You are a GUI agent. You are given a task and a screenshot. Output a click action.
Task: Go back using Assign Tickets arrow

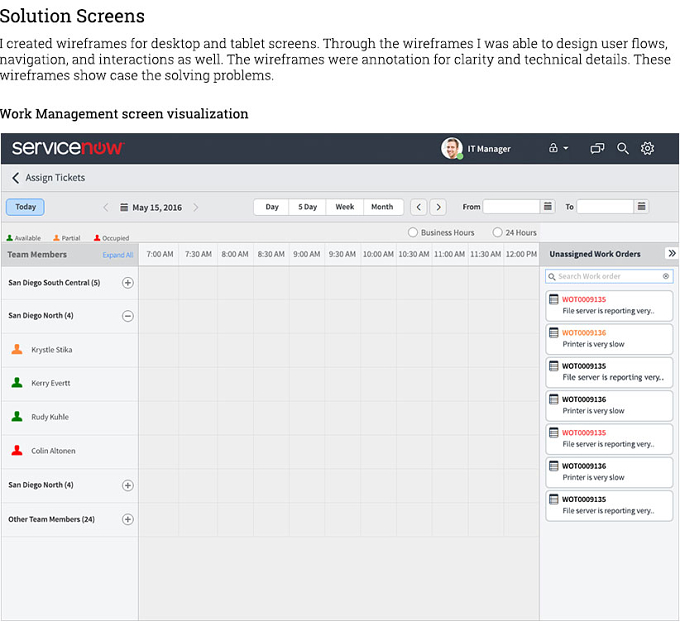pyautogui.click(x=16, y=177)
